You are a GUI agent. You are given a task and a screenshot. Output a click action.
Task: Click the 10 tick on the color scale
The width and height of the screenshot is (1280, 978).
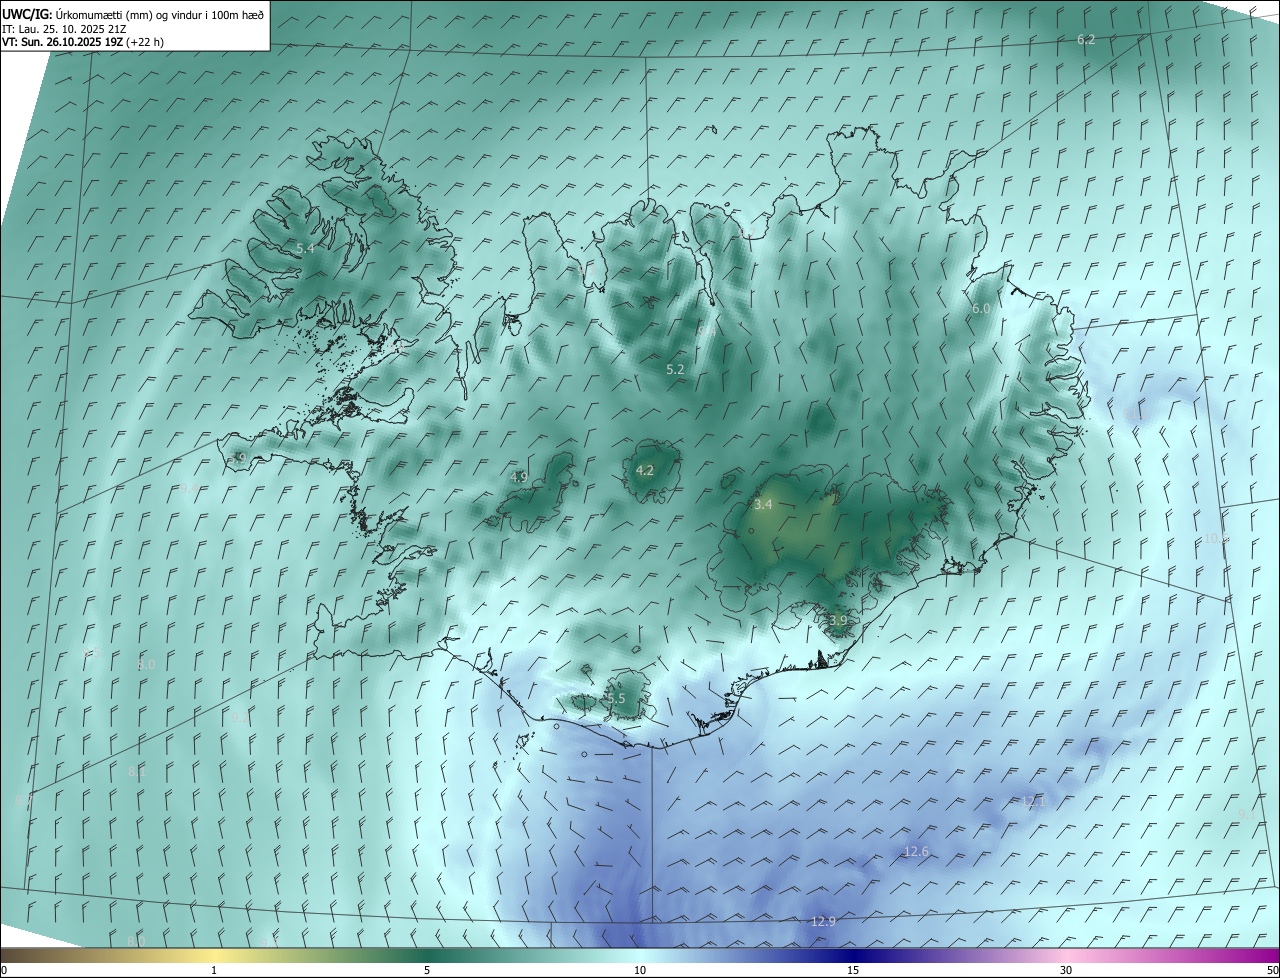click(640, 970)
